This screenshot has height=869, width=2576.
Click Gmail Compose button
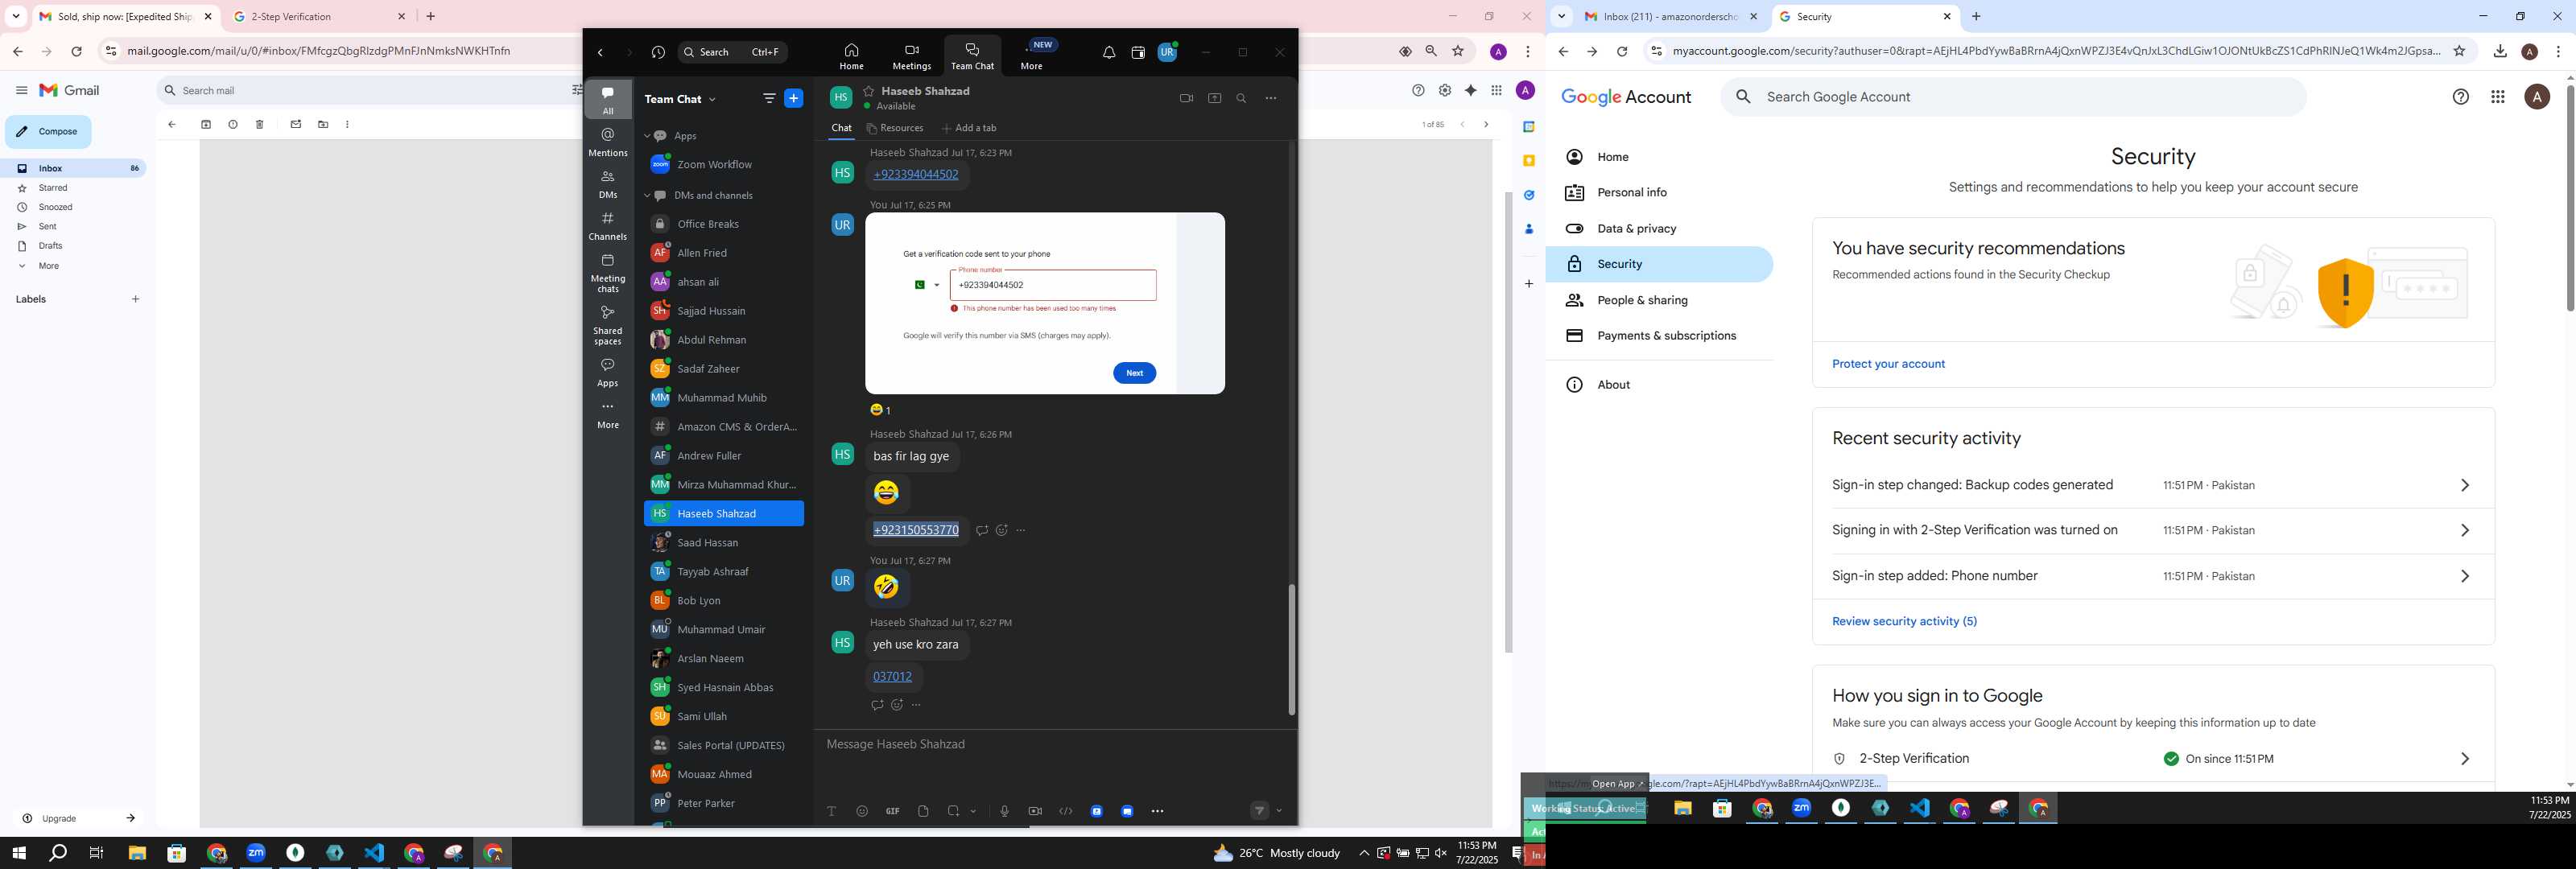[x=48, y=132]
